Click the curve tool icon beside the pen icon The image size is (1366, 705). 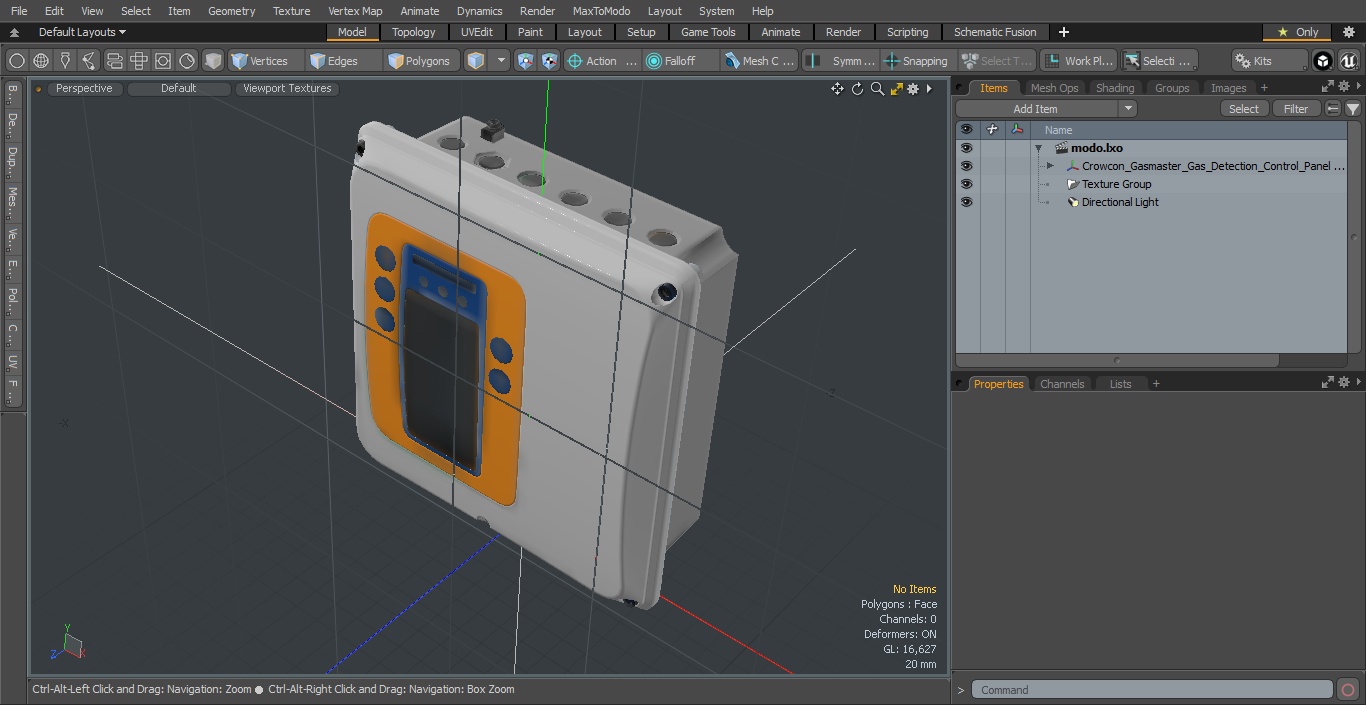click(x=89, y=61)
